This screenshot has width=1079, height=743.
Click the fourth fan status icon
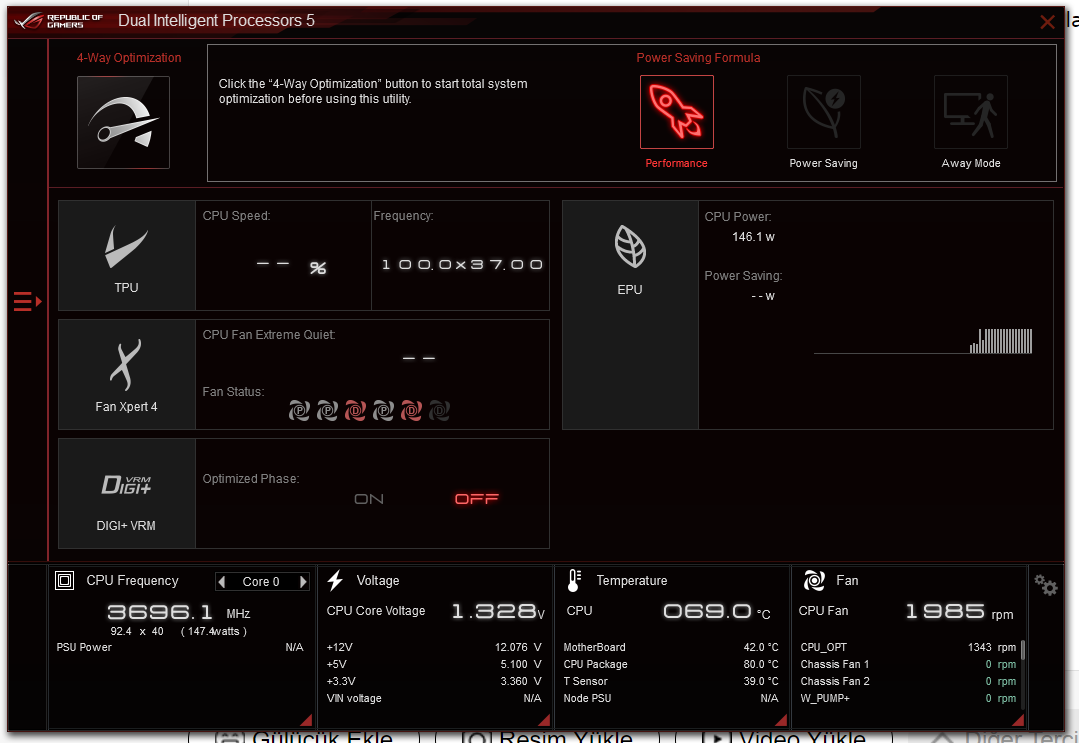[x=383, y=411]
